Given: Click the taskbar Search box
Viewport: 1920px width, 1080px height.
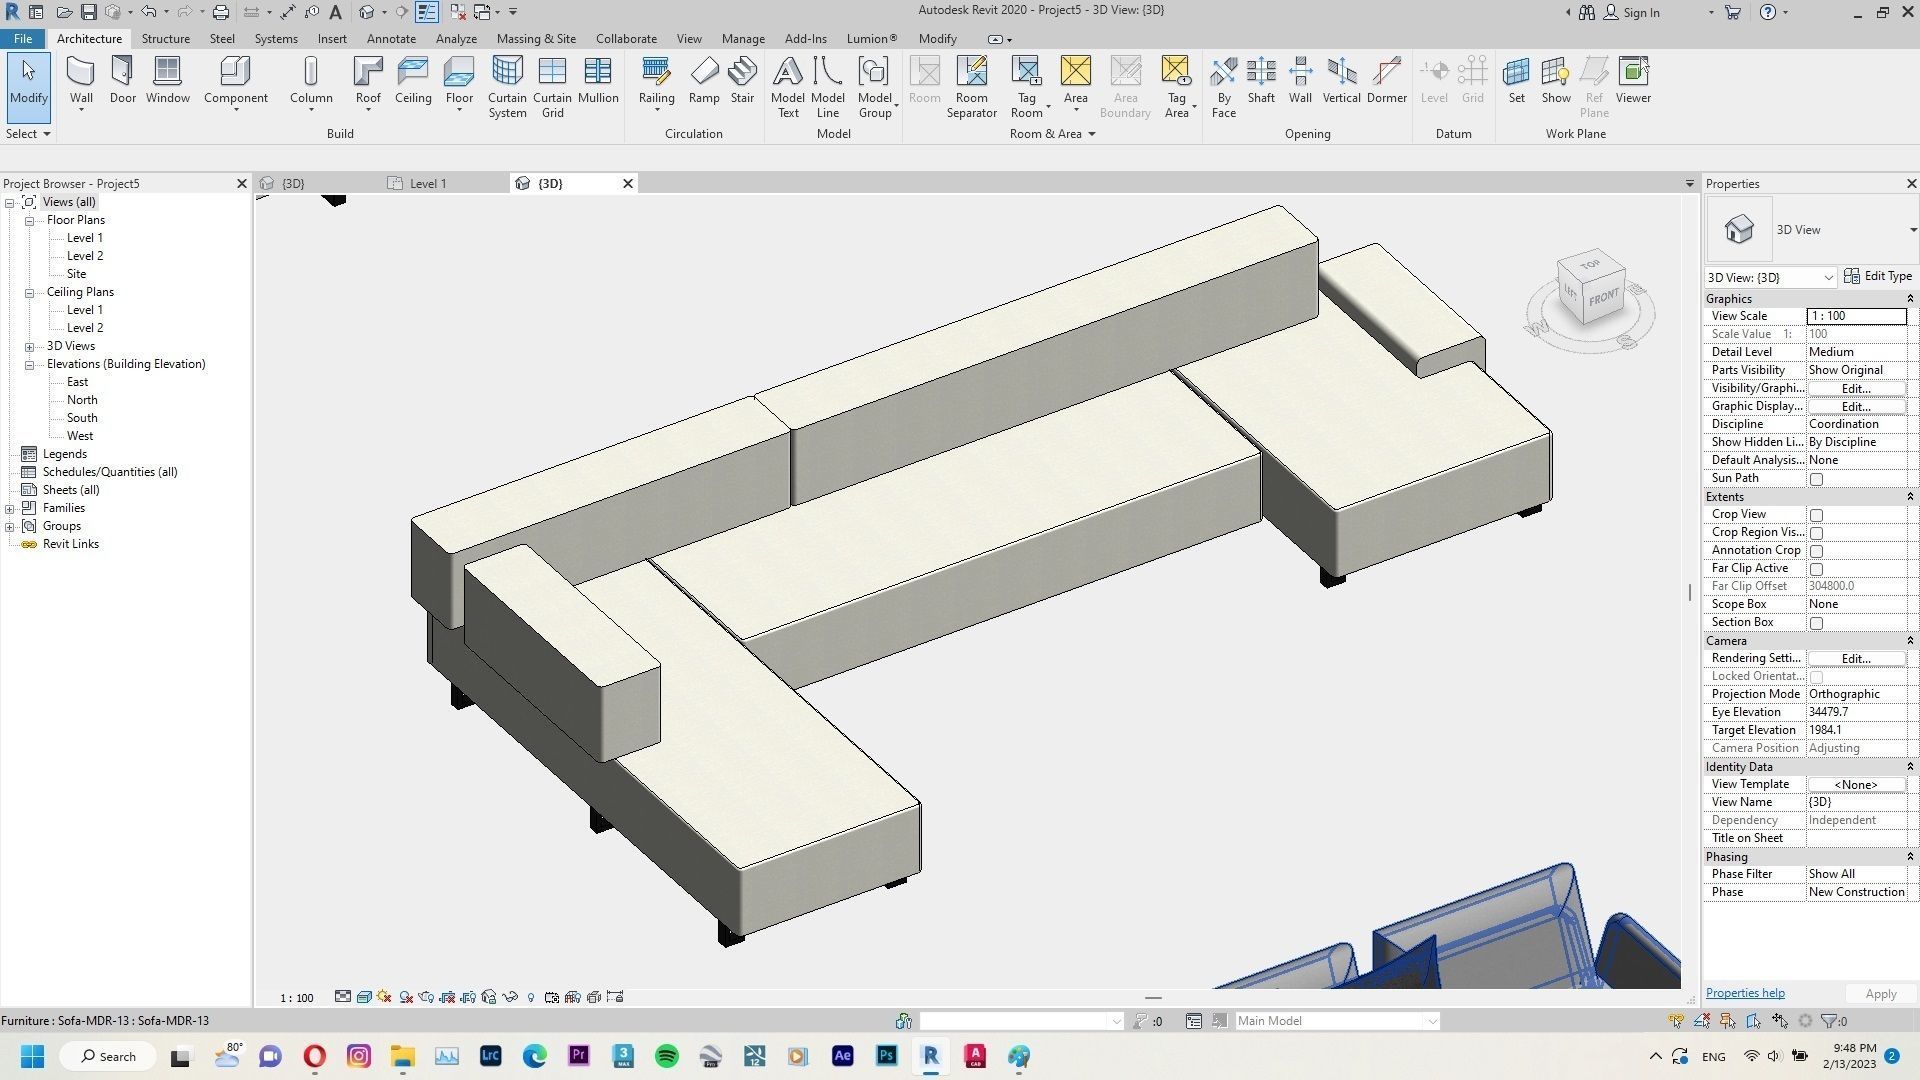Looking at the screenshot, I should pos(108,1056).
